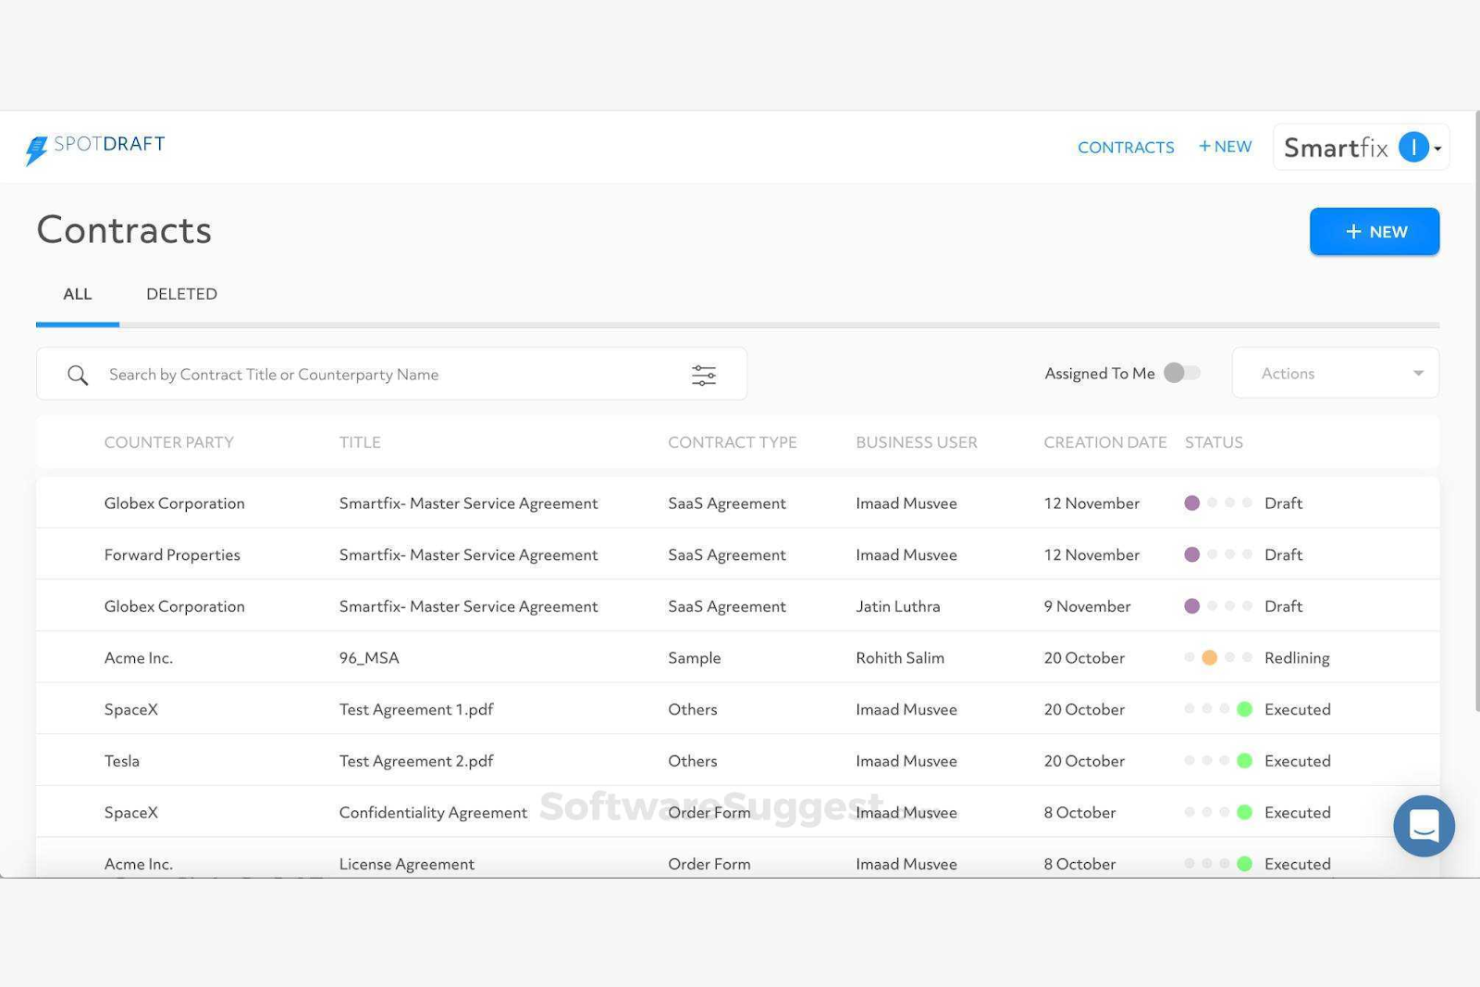
Task: Open CONTRACTS in the top navigation
Action: (x=1126, y=147)
